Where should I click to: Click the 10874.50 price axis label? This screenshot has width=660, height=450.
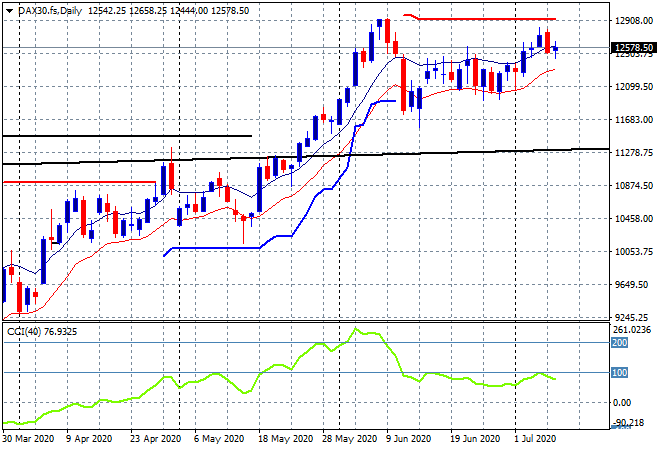click(x=634, y=186)
